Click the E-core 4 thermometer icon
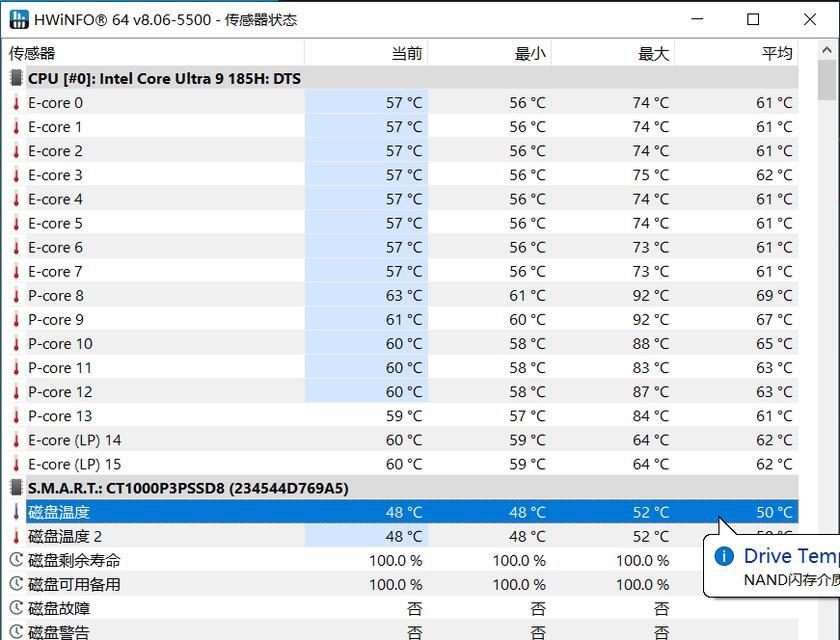Screen dimensions: 840x640 pos(16,199)
